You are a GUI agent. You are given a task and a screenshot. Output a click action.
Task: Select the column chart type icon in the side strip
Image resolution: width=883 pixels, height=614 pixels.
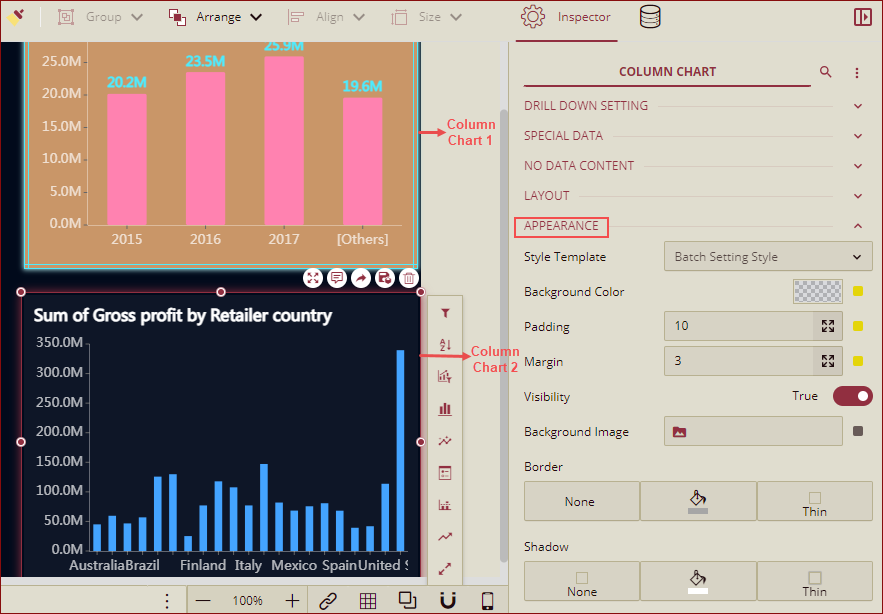click(x=445, y=409)
